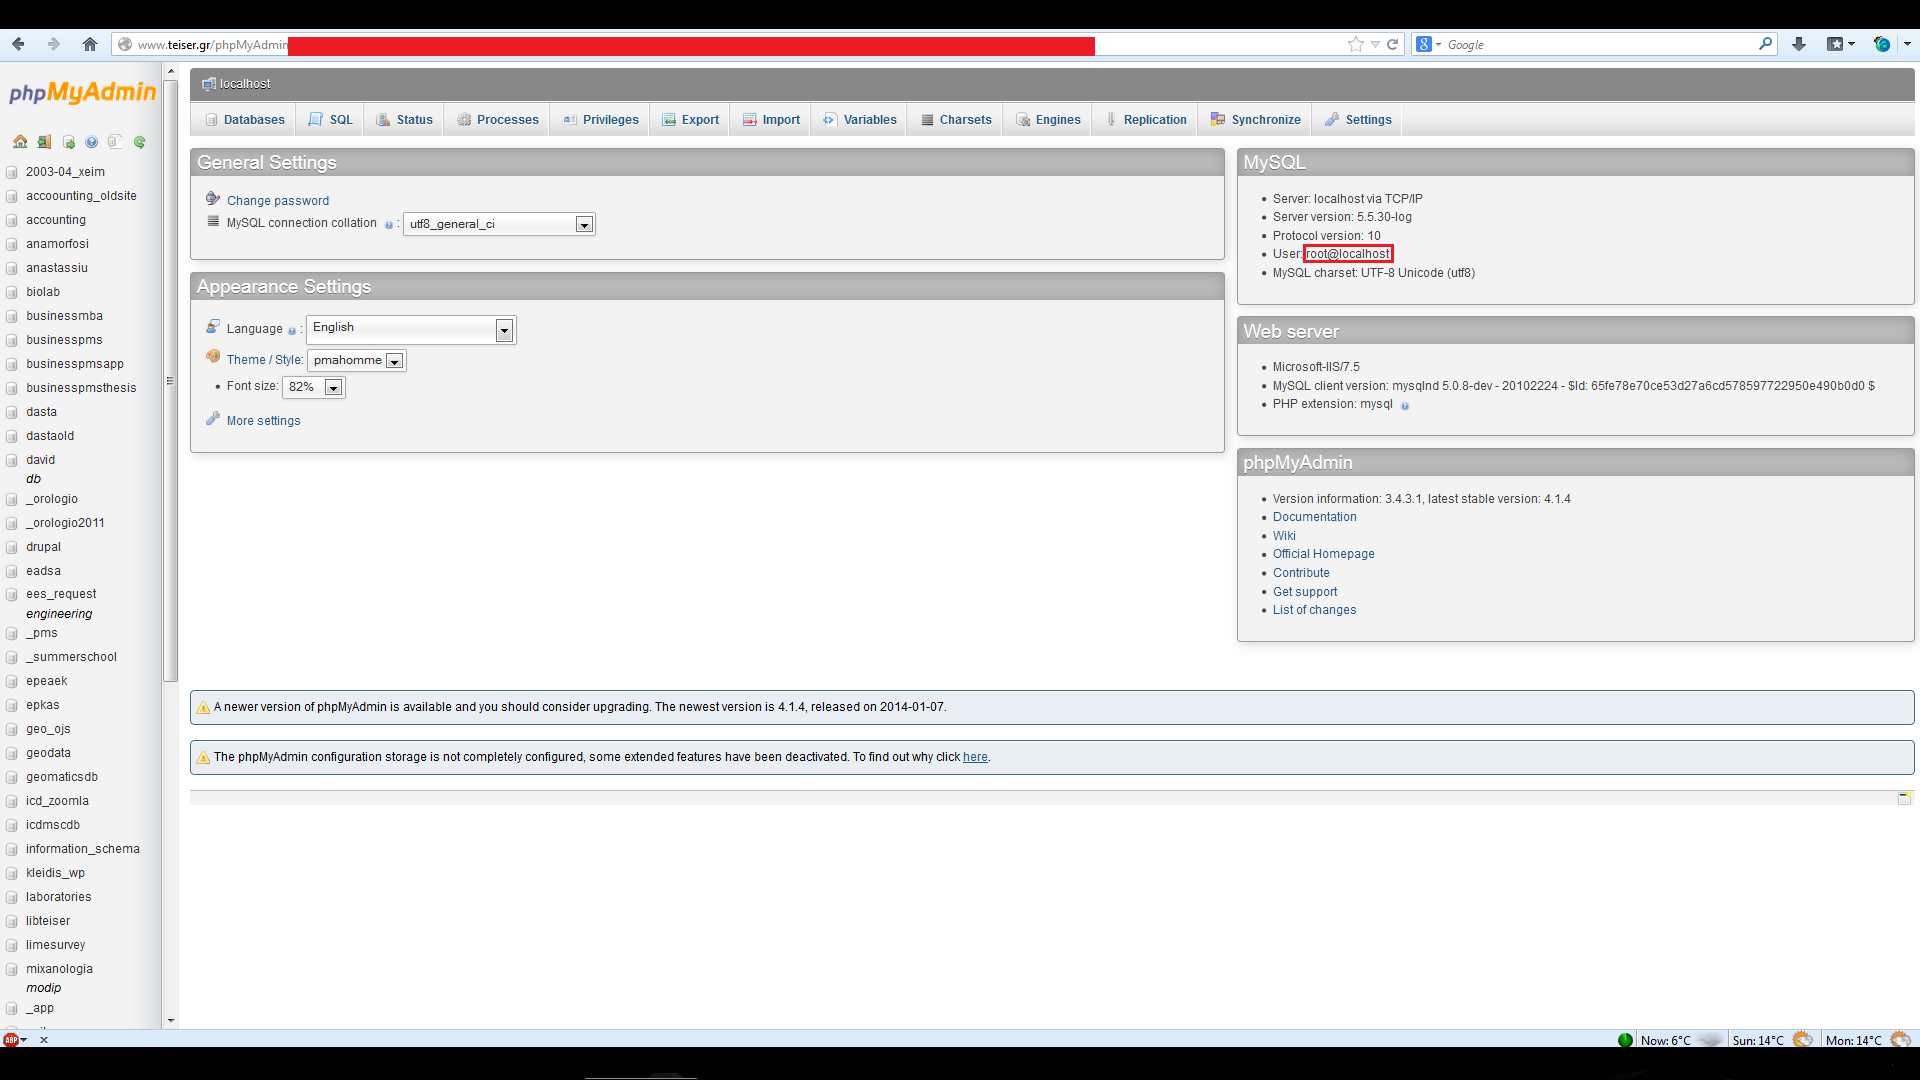Viewport: 1920px width, 1080px height.
Task: Click the Log out door icon
Action: 44,142
